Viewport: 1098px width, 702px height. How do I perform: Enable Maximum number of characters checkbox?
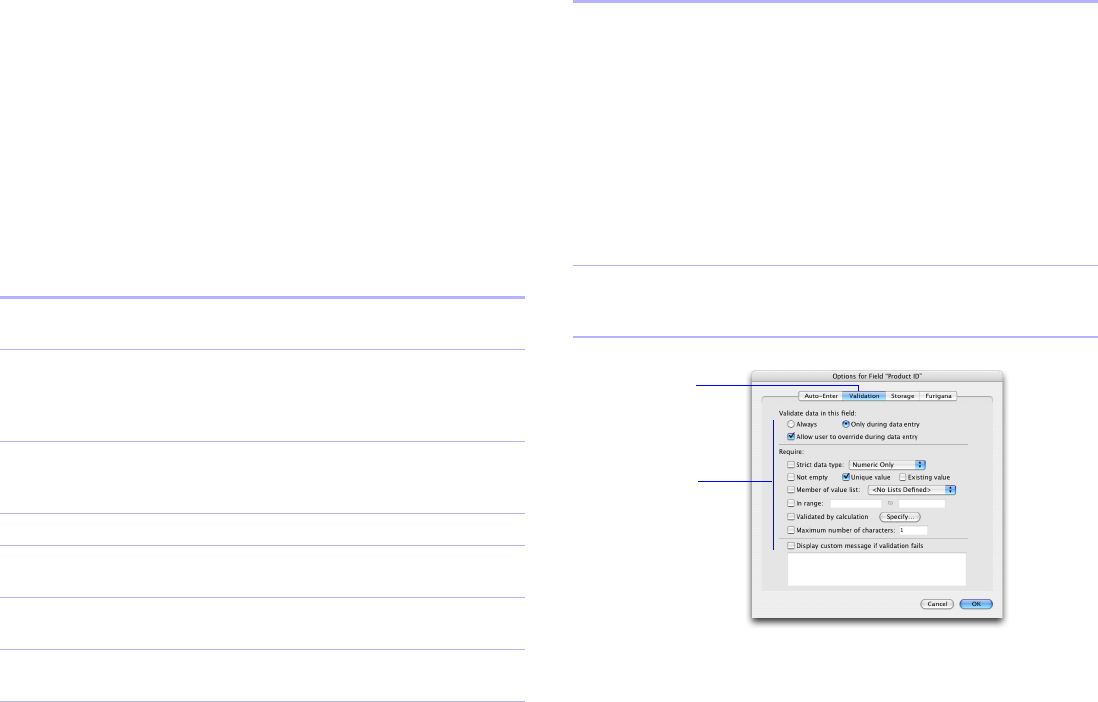point(791,530)
